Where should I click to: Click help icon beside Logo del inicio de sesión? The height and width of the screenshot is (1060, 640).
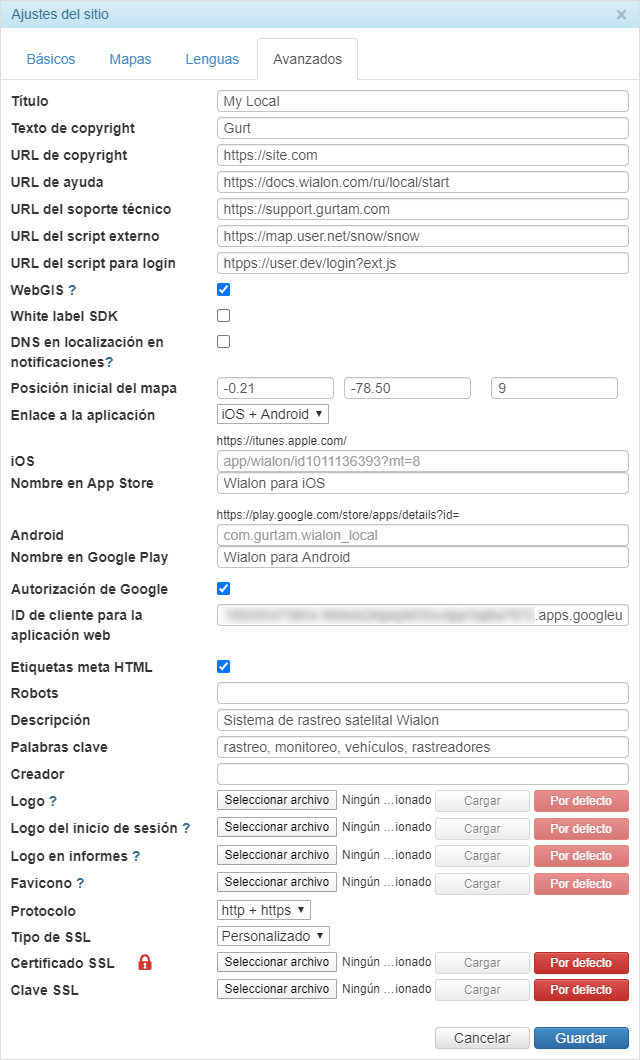click(186, 828)
